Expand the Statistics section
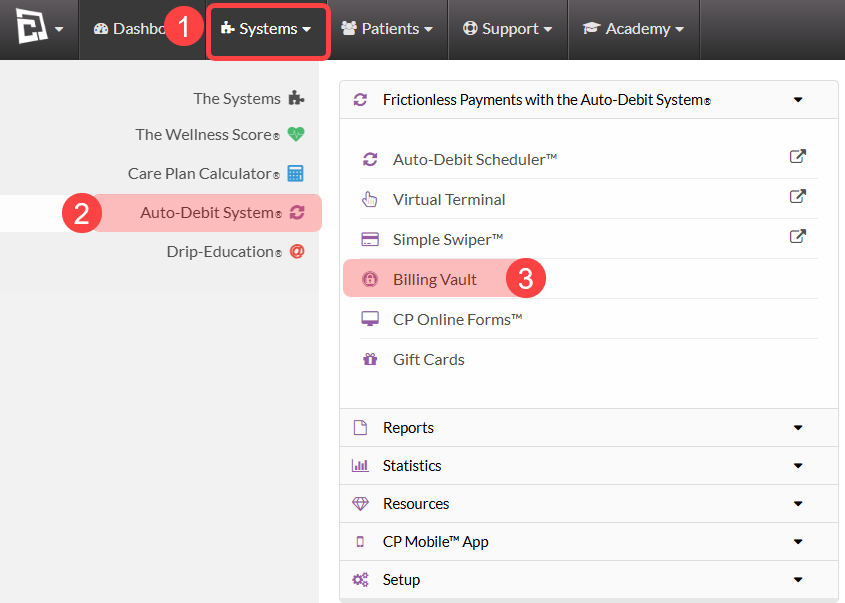845x603 pixels. pos(588,466)
